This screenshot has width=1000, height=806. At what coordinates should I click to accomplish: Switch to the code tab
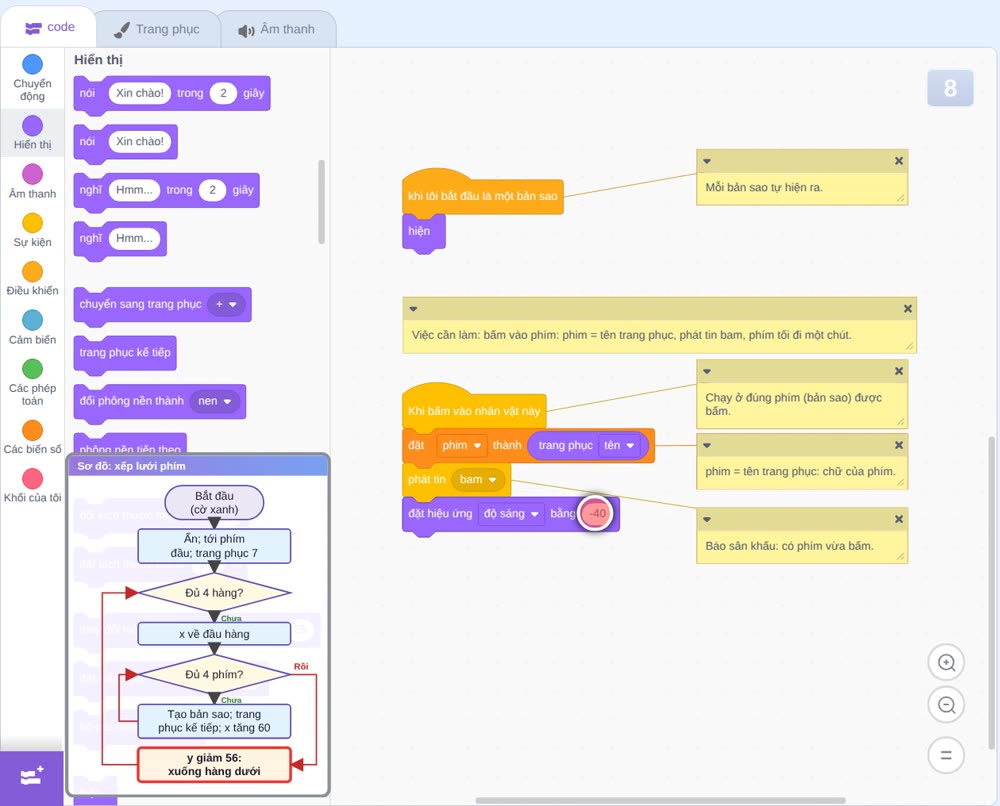(x=49, y=27)
